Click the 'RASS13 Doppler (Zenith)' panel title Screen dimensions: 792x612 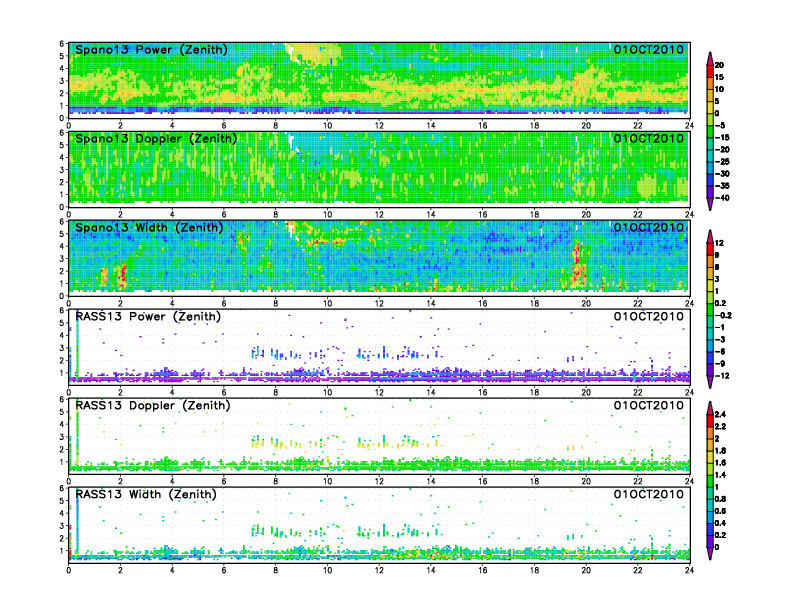coord(153,405)
